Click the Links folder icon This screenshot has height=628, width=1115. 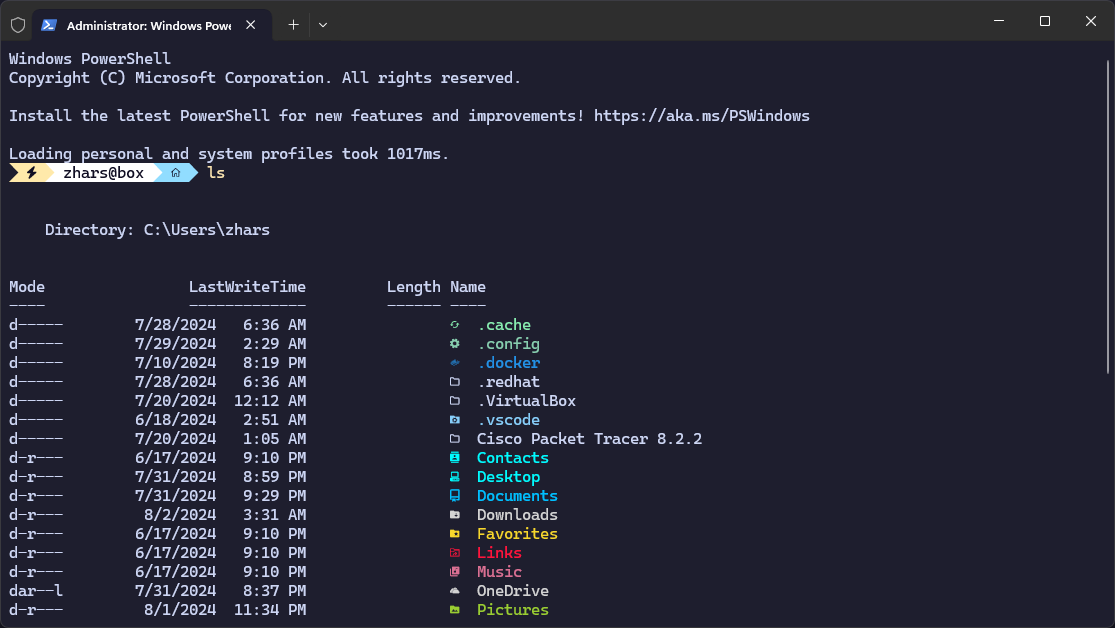[x=455, y=553]
